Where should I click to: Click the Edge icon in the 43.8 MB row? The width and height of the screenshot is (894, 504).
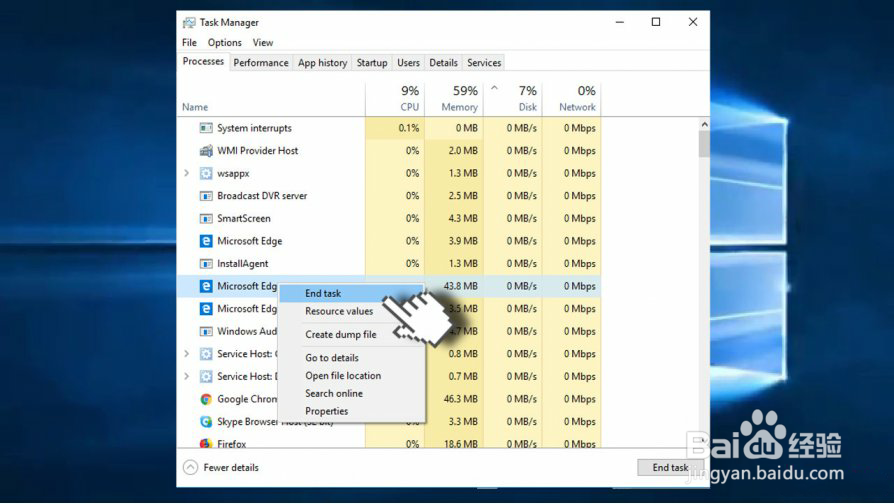206,286
